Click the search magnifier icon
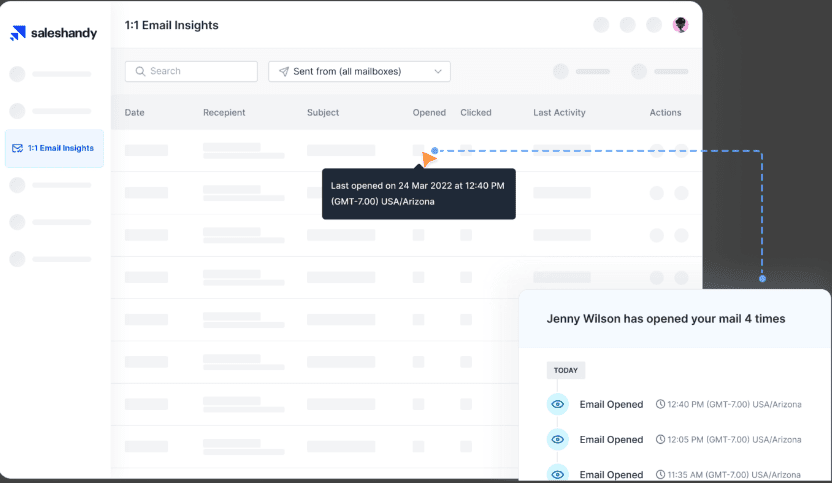This screenshot has width=832, height=483. tap(139, 72)
